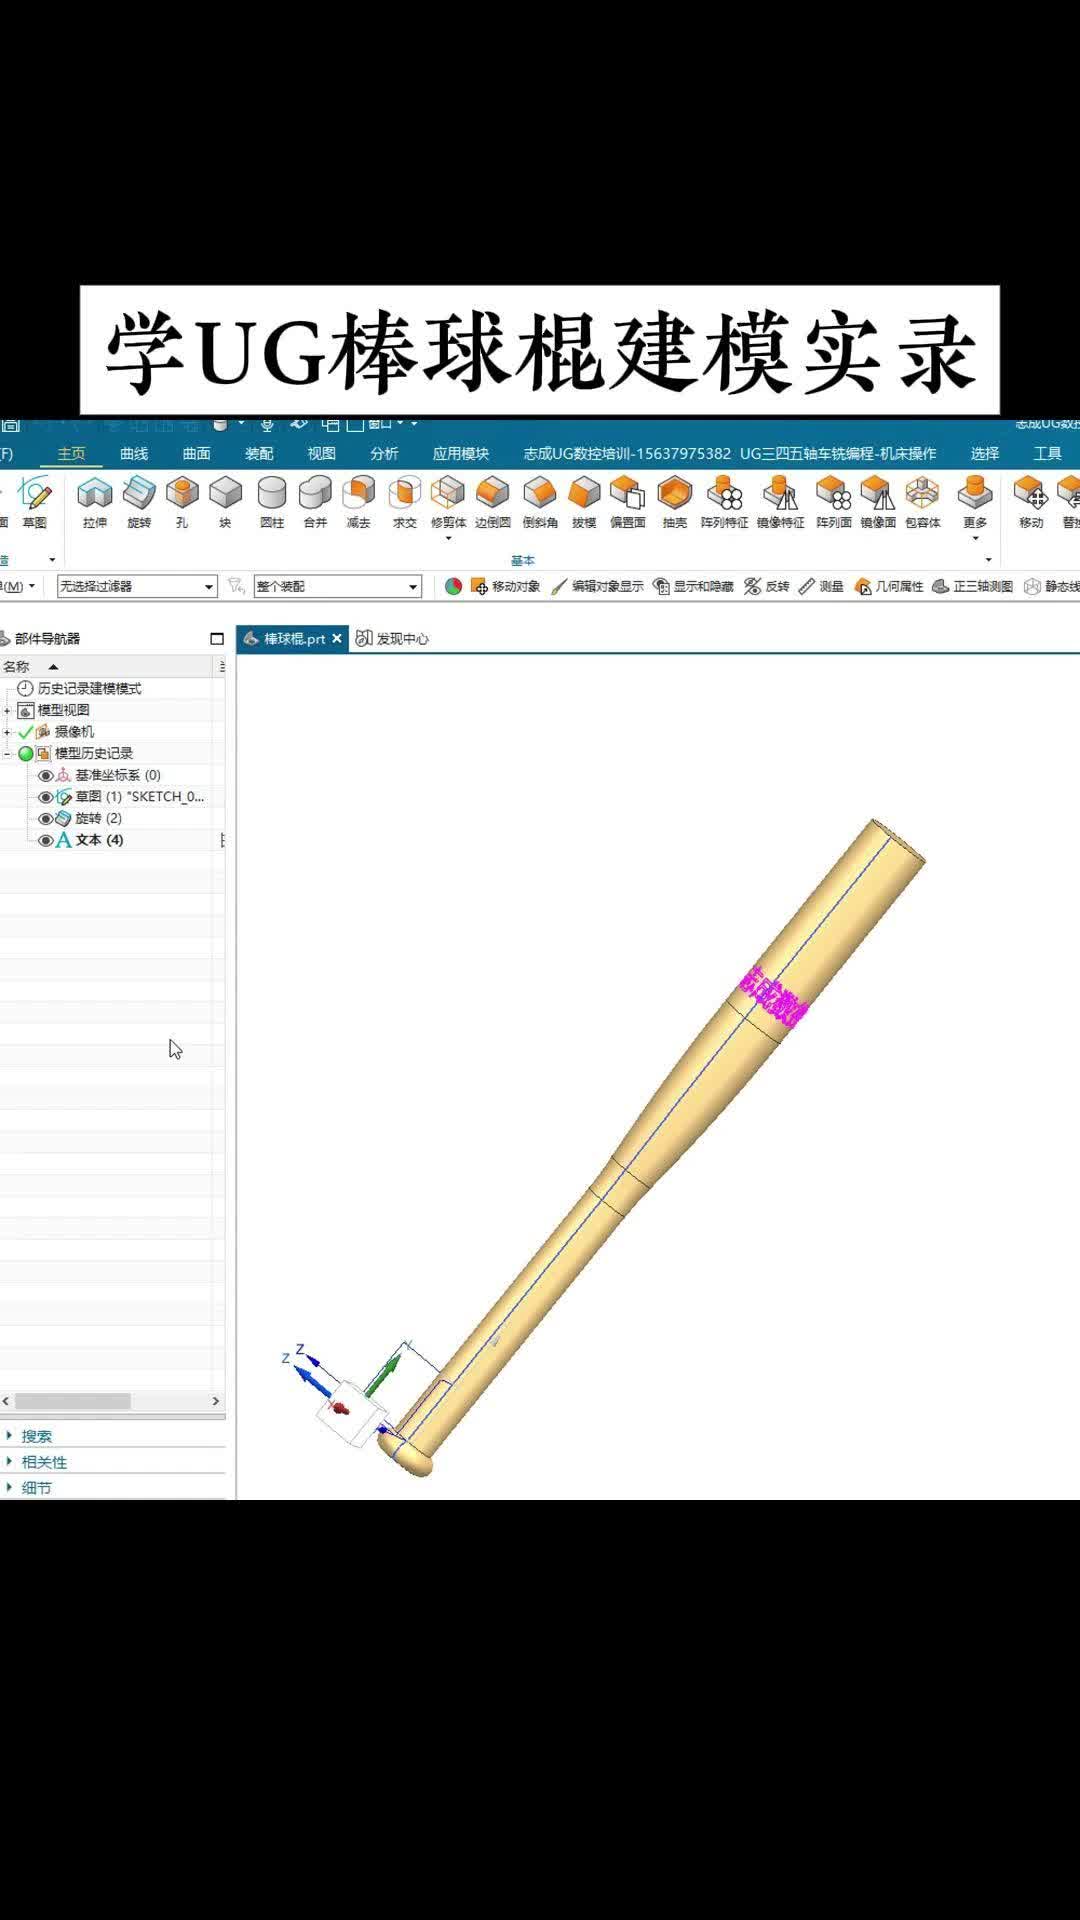Click the navigator horizontal scrollbar
The height and width of the screenshot is (1920, 1080).
72,1401
